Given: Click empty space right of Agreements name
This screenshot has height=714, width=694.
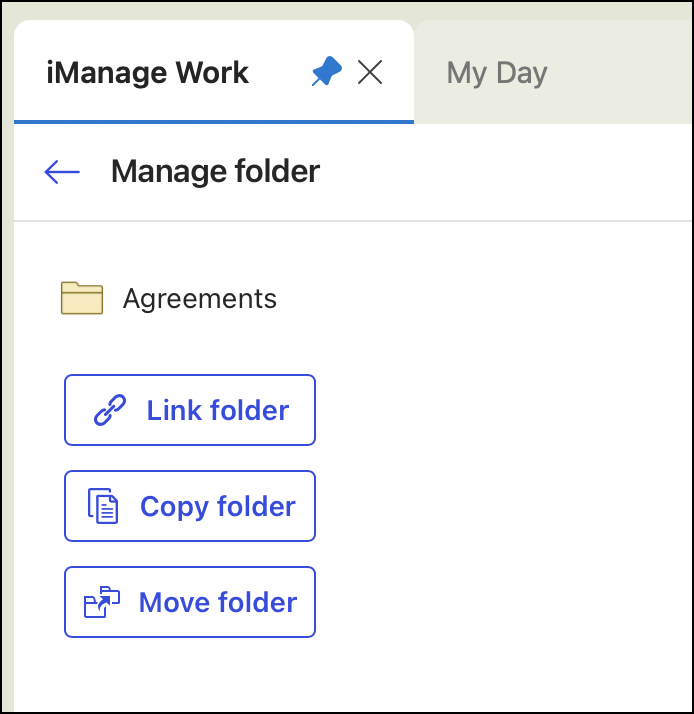Looking at the screenshot, I should pyautogui.click(x=480, y=298).
